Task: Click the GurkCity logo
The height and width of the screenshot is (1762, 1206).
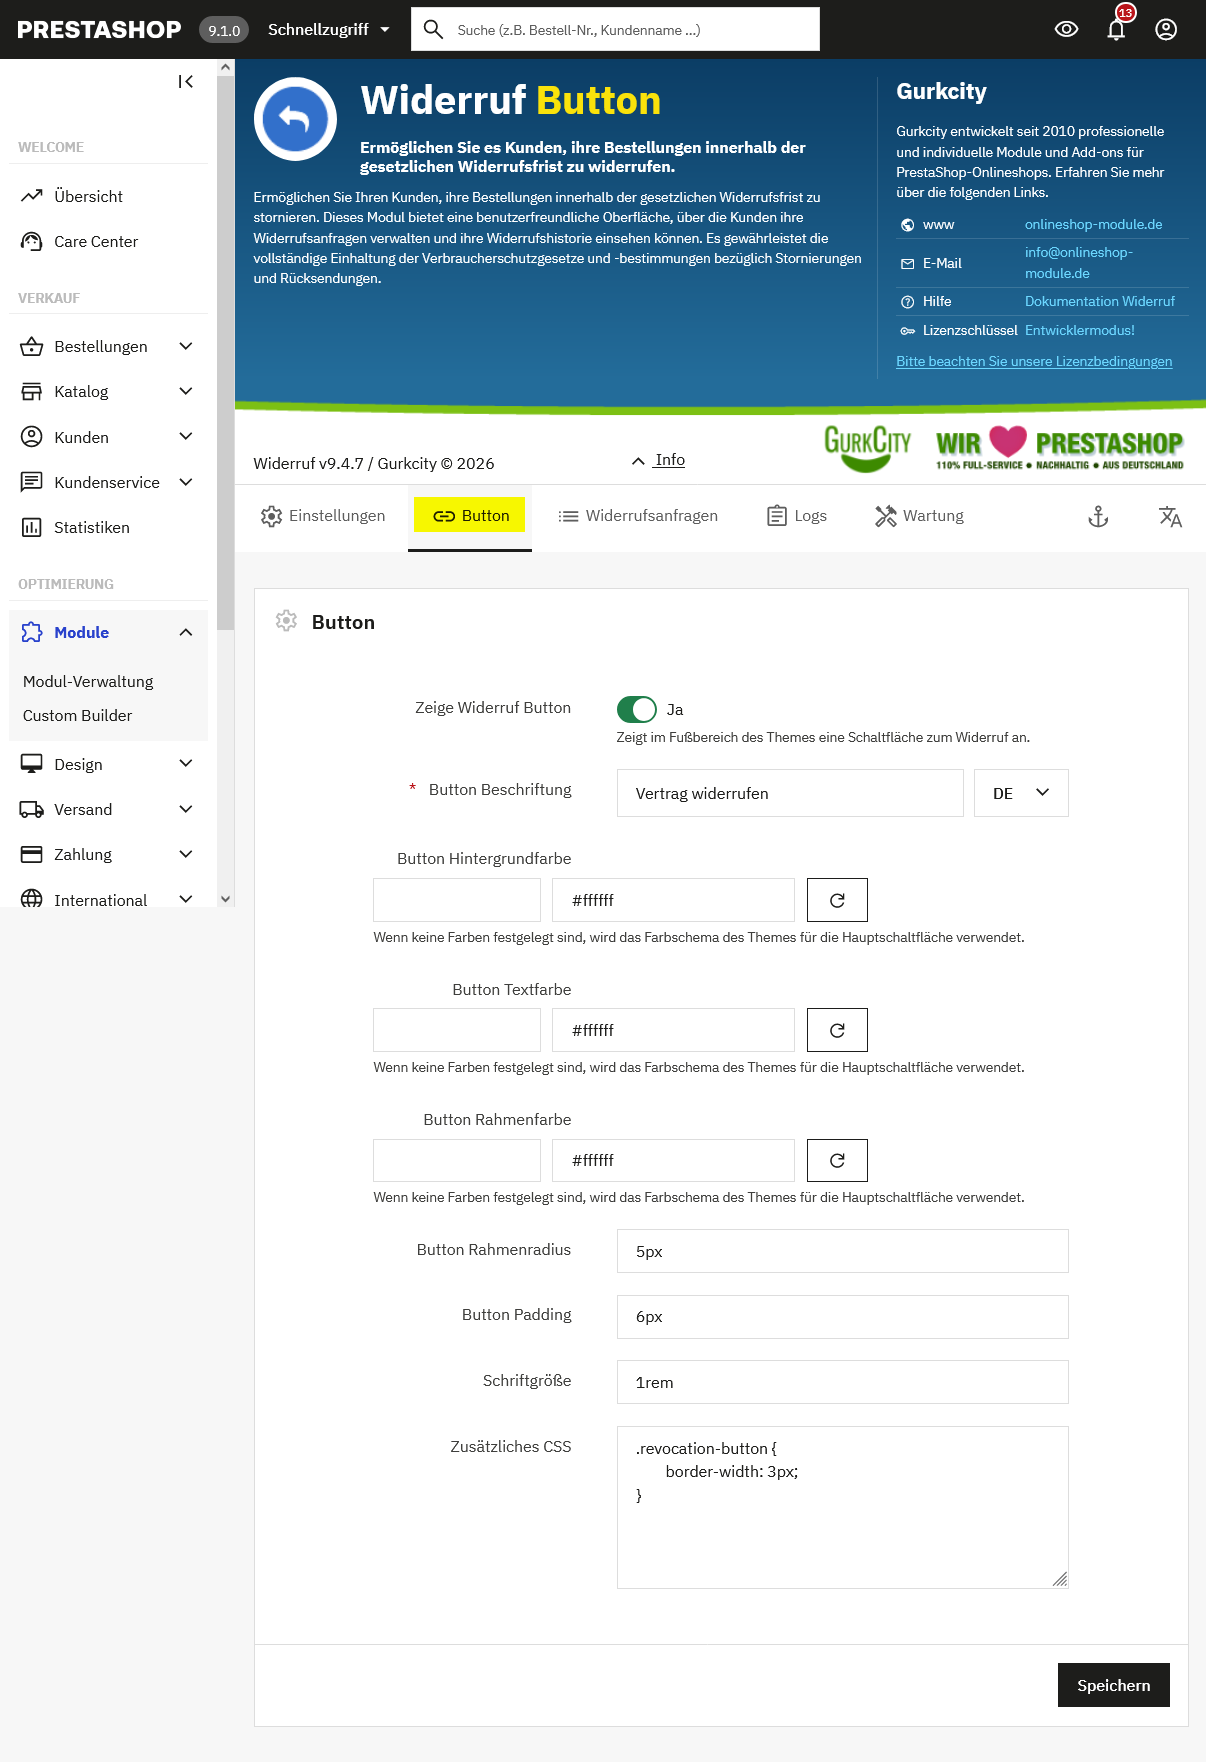Action: coord(867,448)
